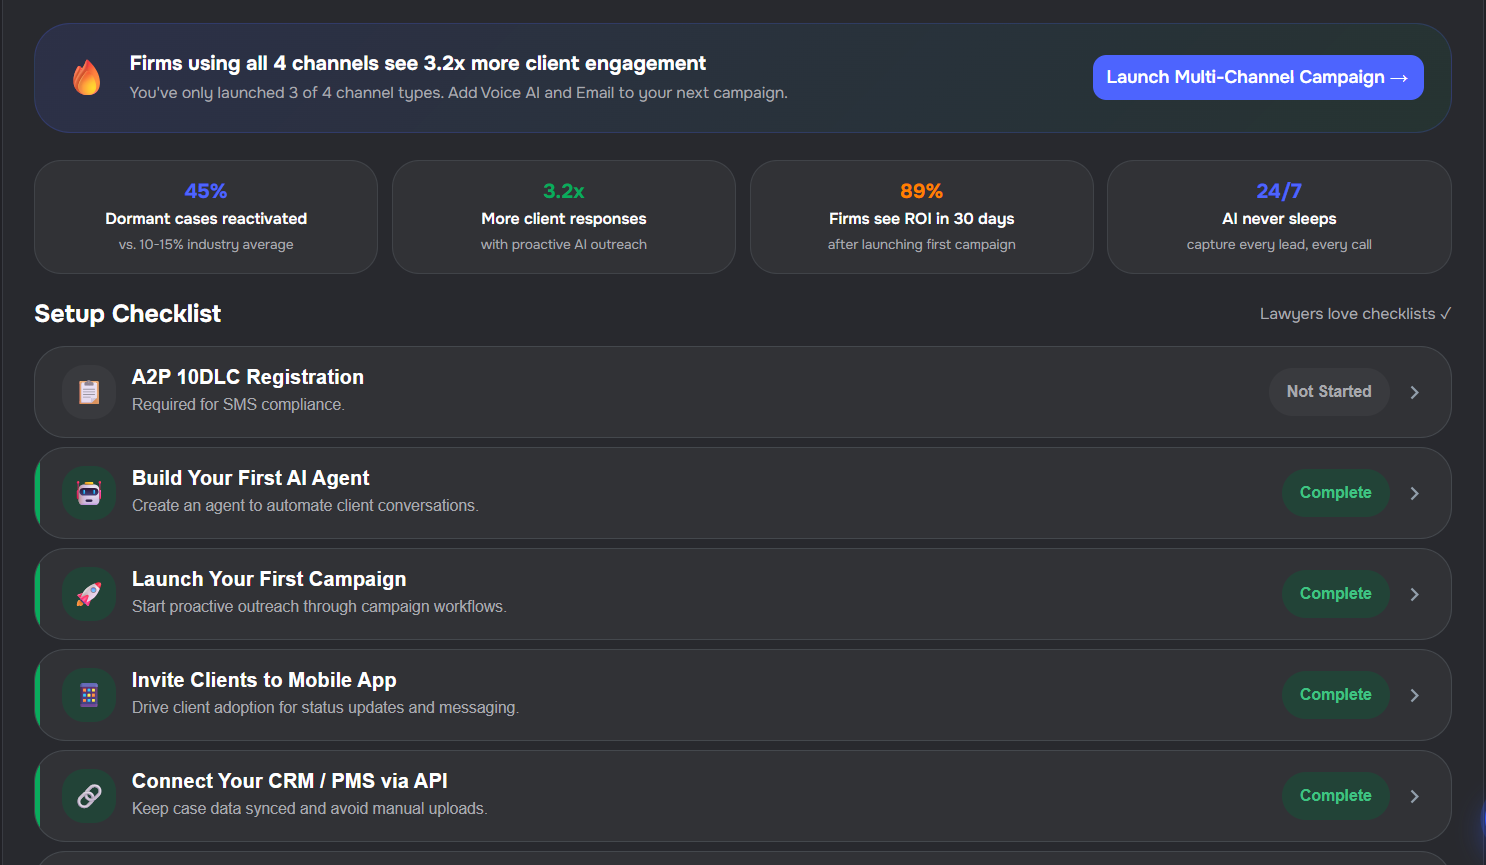Click the clipboard icon for A2P 10DLC Registration

(x=89, y=392)
